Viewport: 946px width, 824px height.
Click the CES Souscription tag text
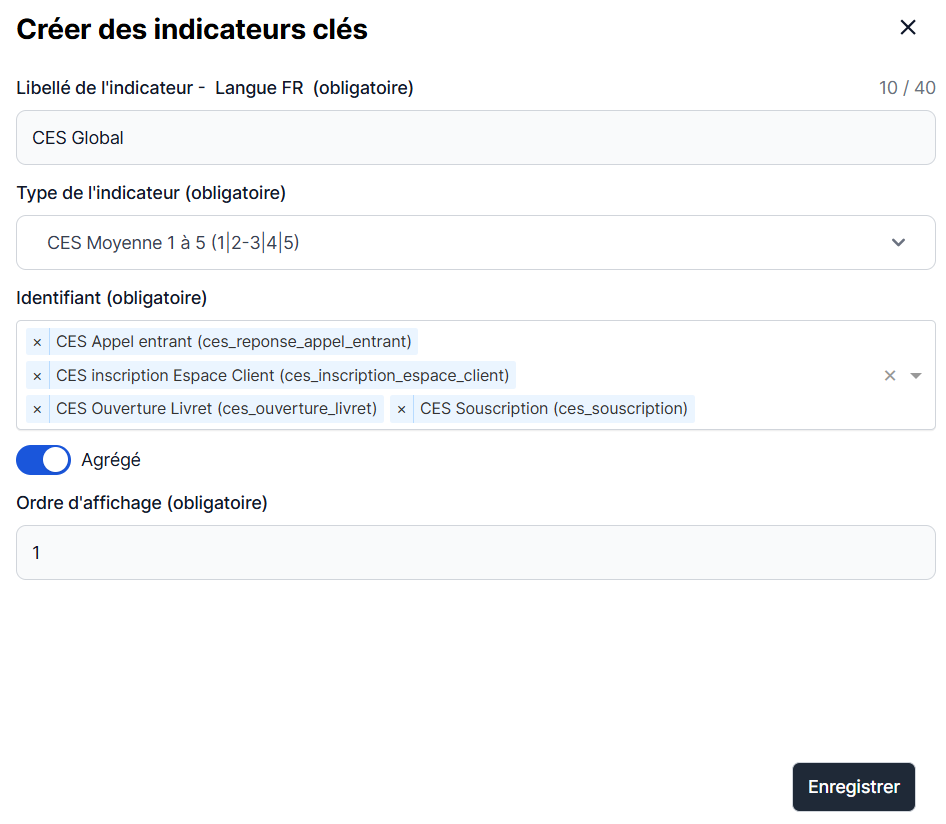[553, 409]
